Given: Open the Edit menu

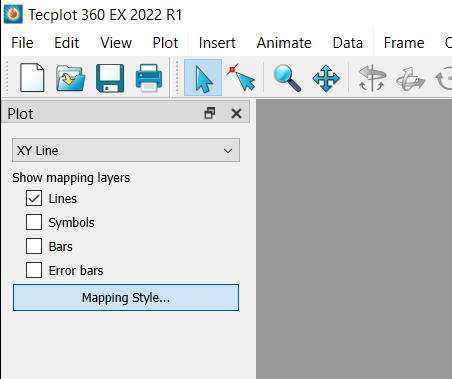Looking at the screenshot, I should pos(66,43).
